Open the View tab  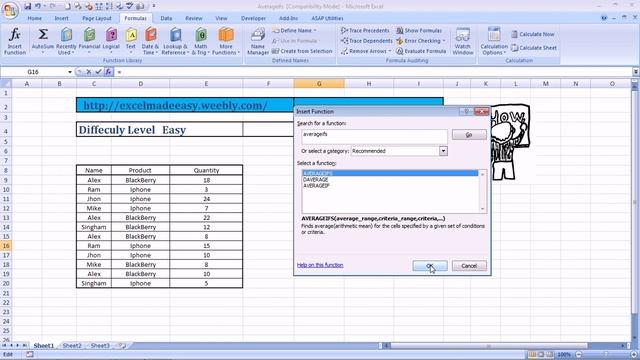click(x=221, y=18)
